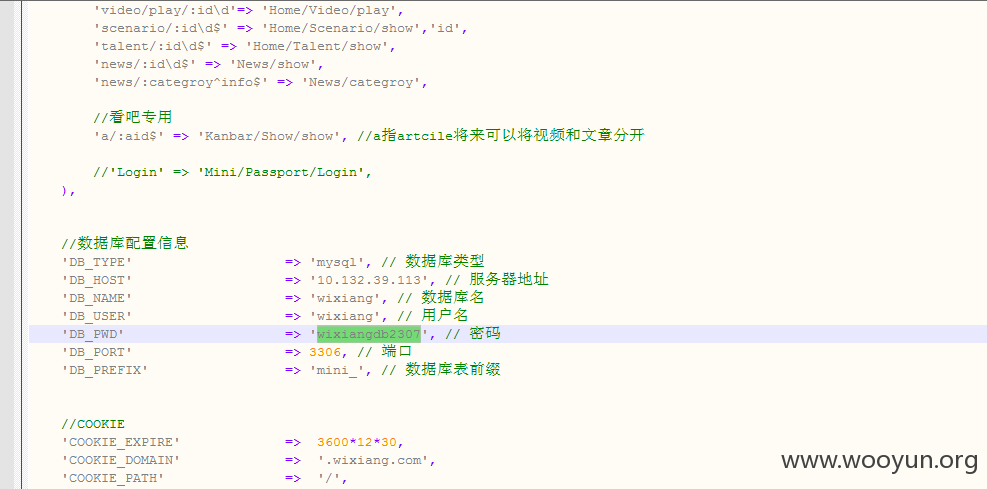Click the 'news/:categroy^info$' route key
The height and width of the screenshot is (489, 987).
(x=180, y=82)
